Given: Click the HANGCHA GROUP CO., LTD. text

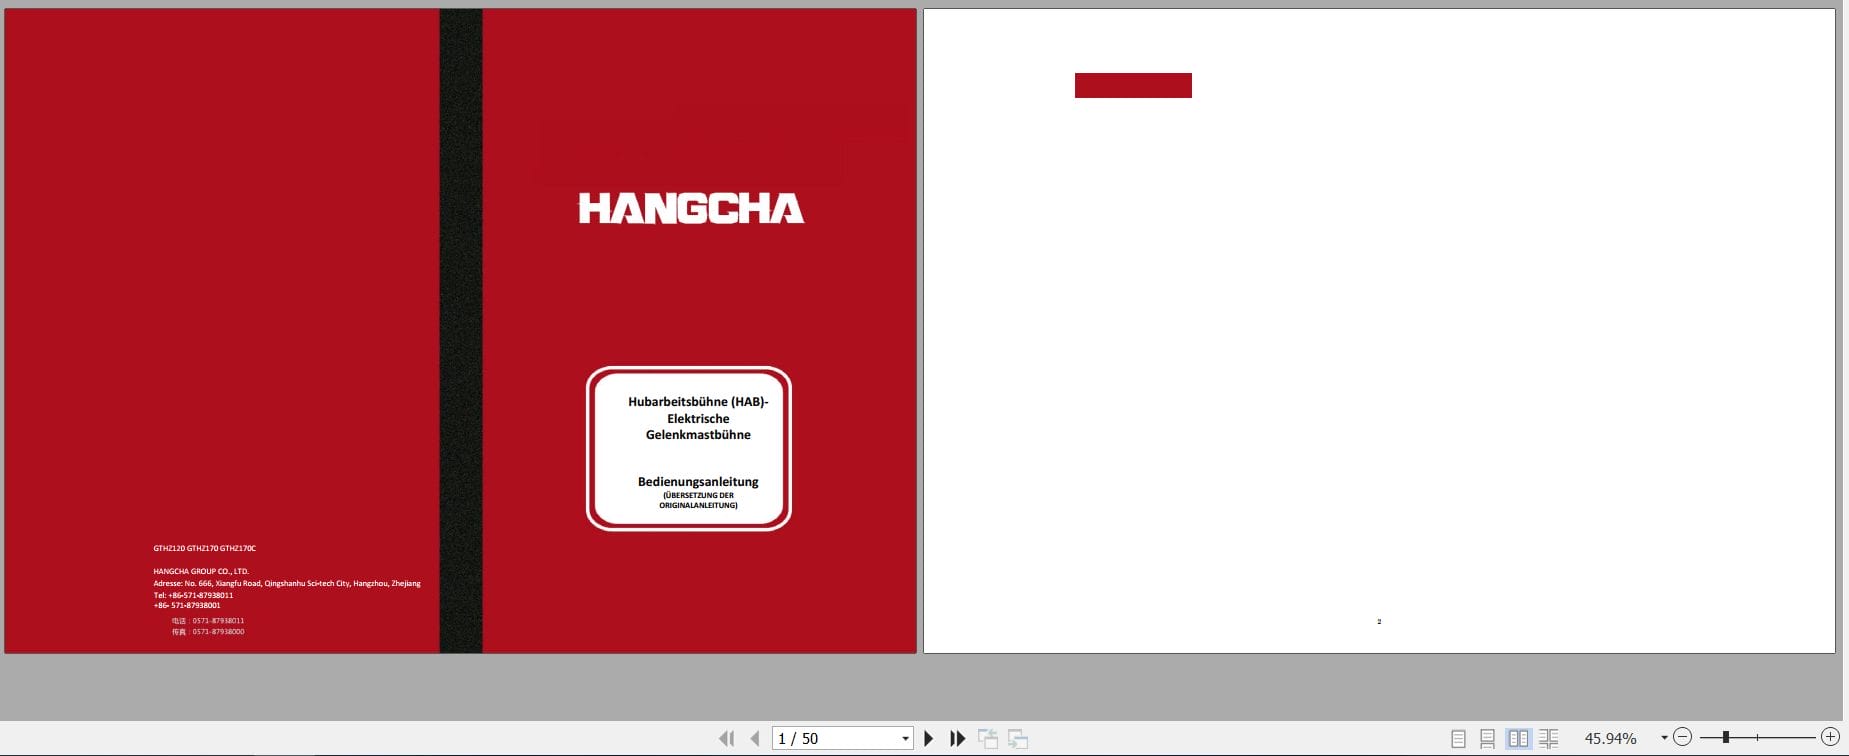Looking at the screenshot, I should [201, 572].
